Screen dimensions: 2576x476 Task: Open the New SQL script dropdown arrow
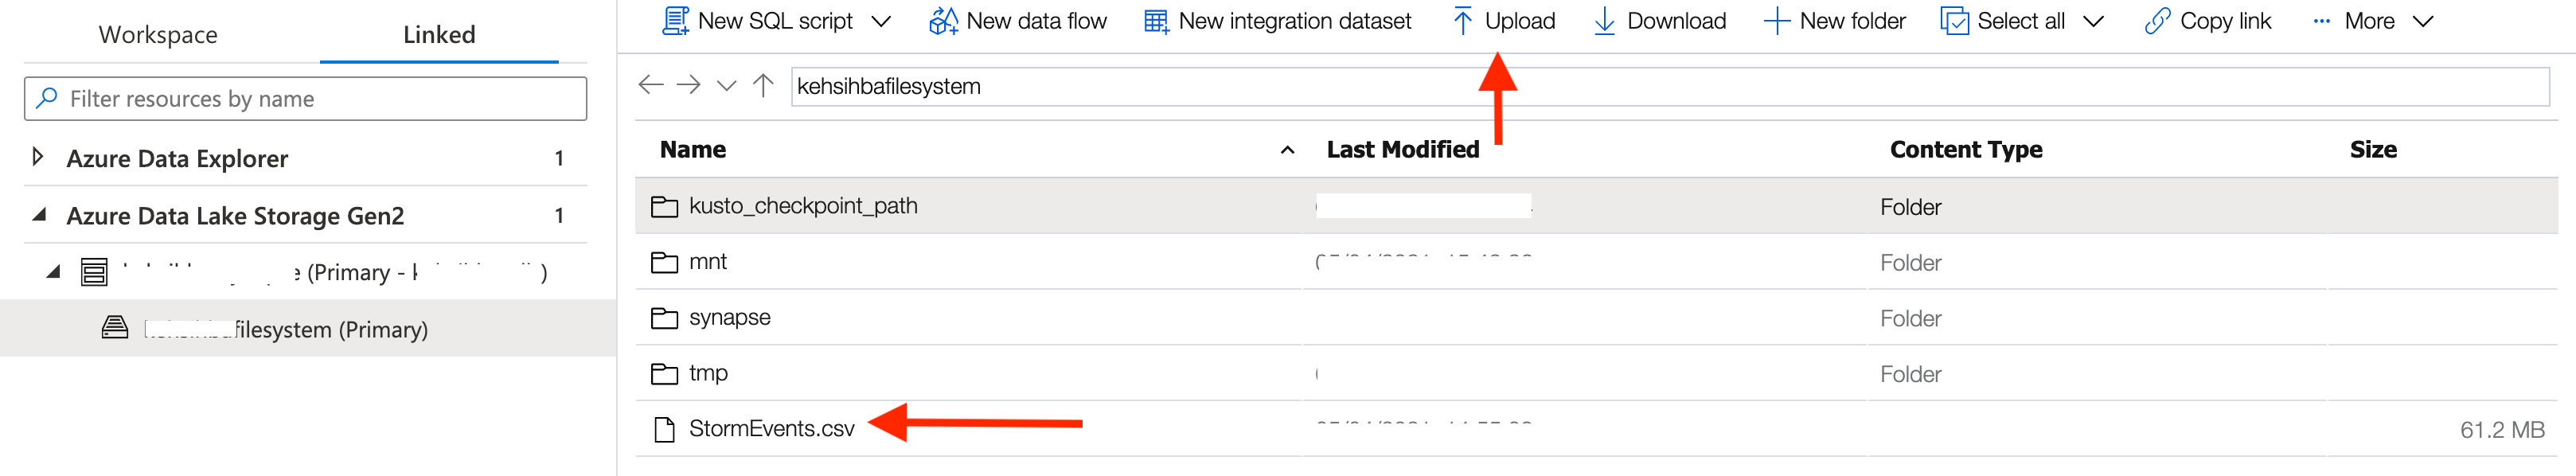click(881, 21)
